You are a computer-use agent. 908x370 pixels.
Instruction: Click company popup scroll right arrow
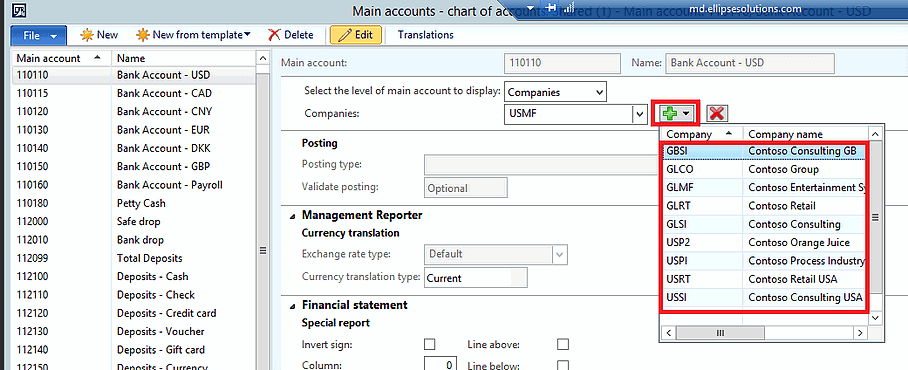point(861,334)
